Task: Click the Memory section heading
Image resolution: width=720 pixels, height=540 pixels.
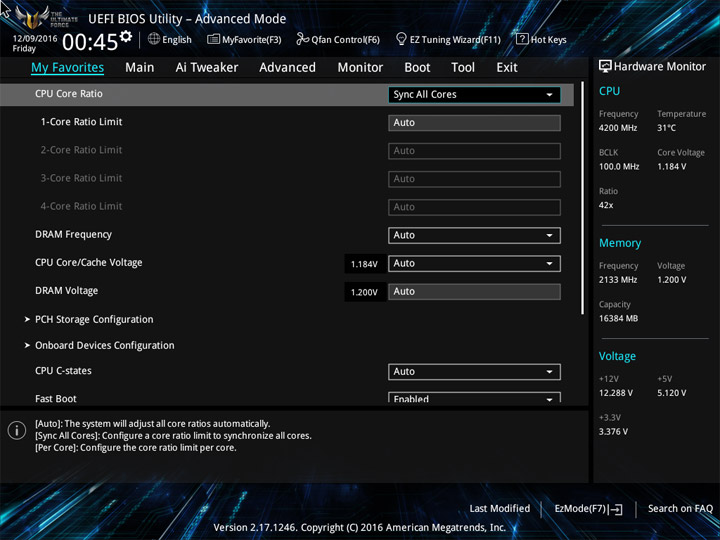Action: click(620, 243)
